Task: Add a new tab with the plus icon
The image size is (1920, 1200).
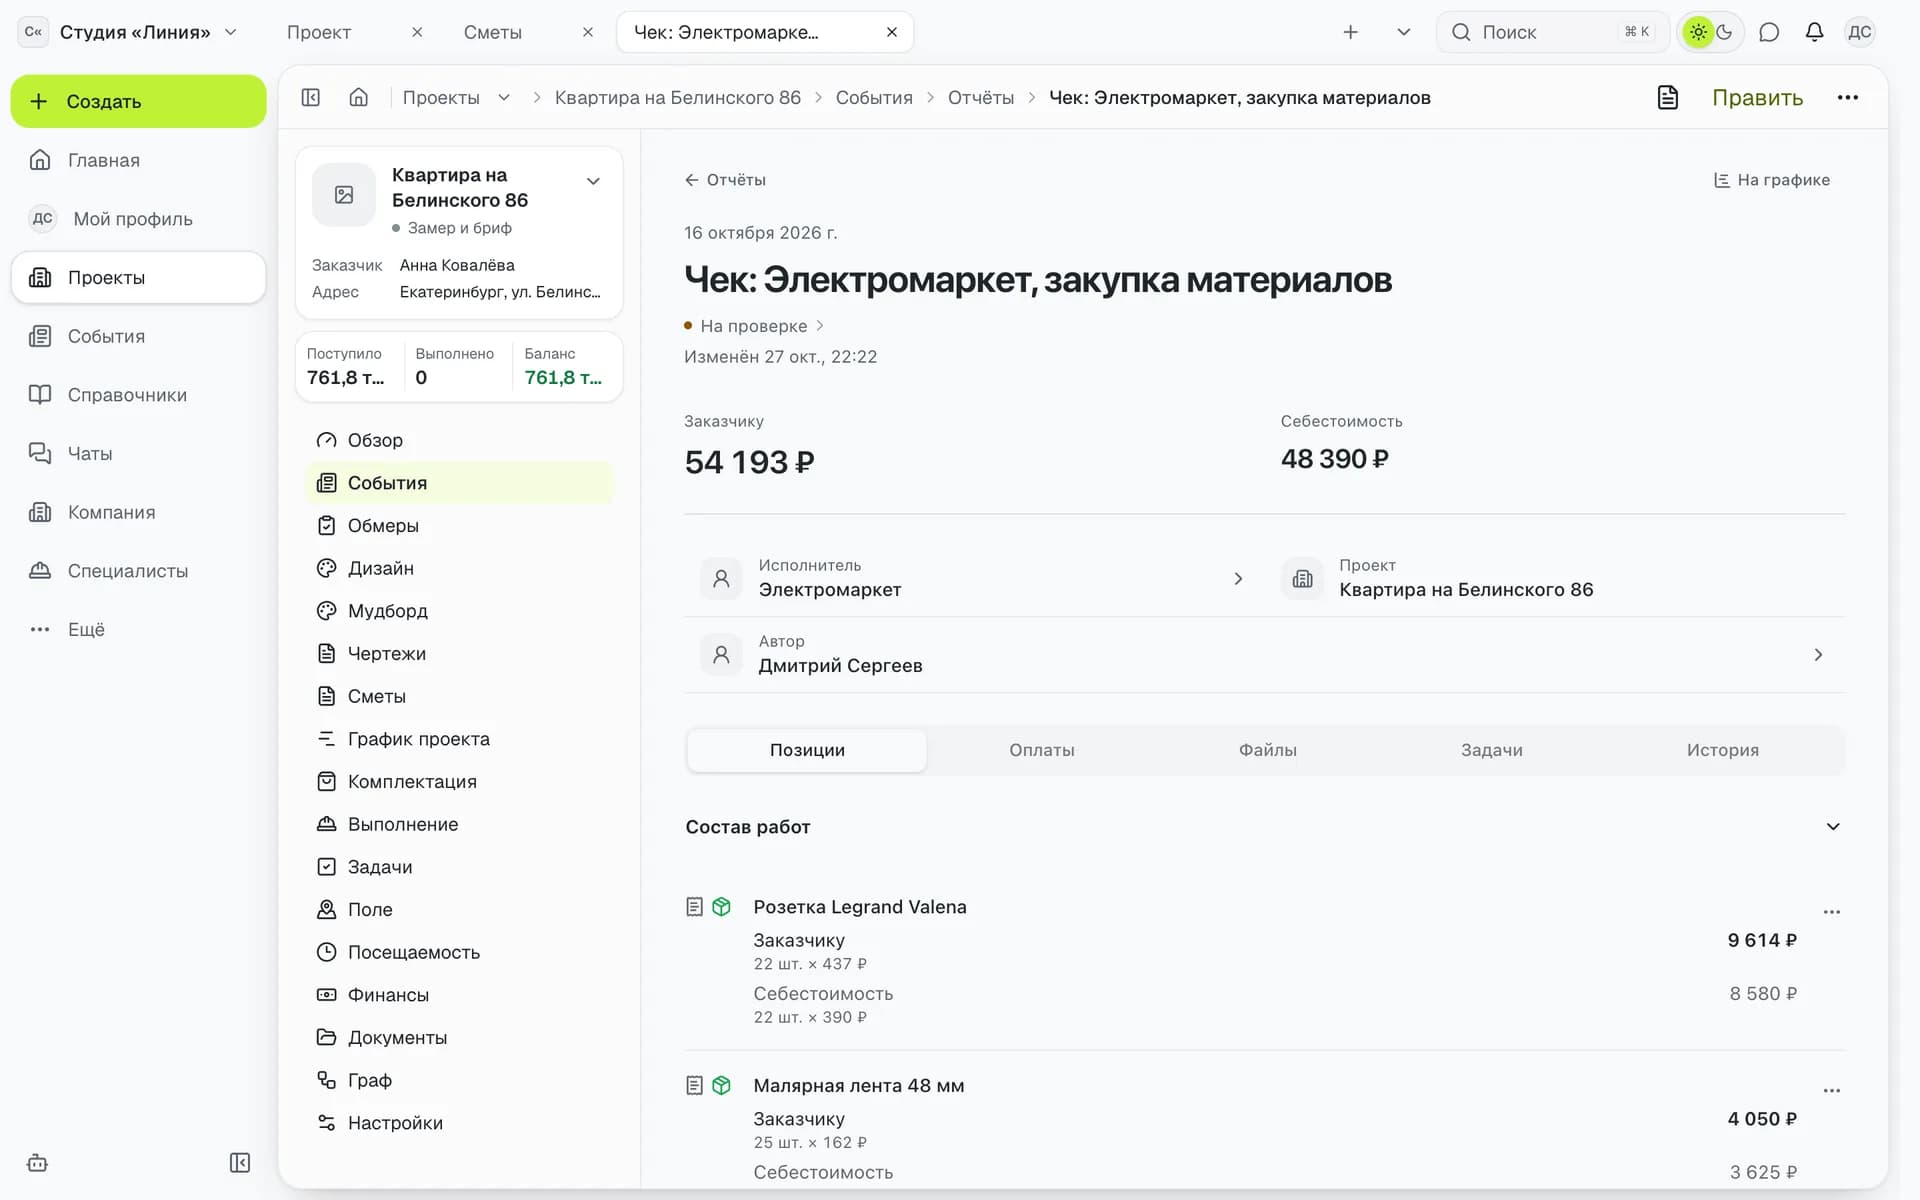Action: click(x=1350, y=32)
